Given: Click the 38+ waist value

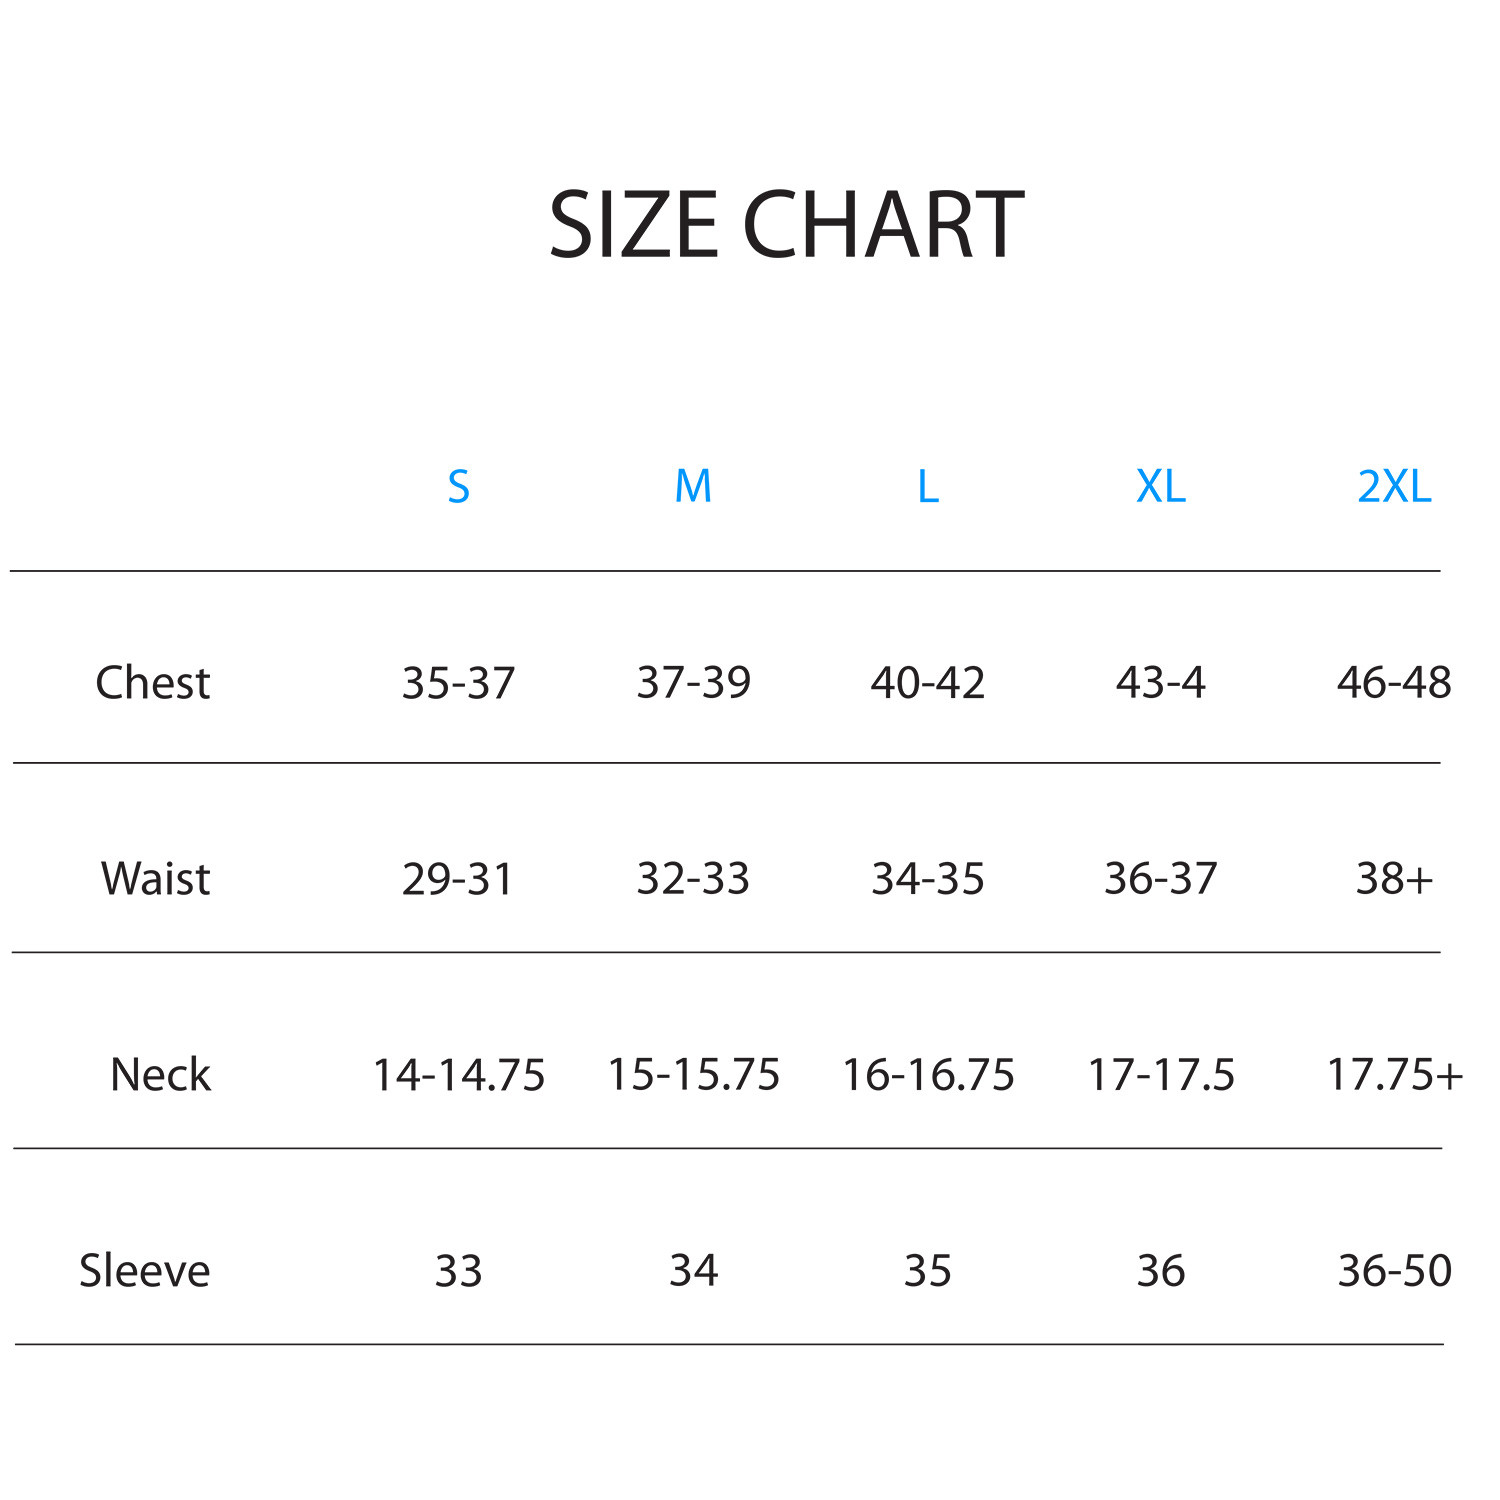Looking at the screenshot, I should click(x=1394, y=879).
